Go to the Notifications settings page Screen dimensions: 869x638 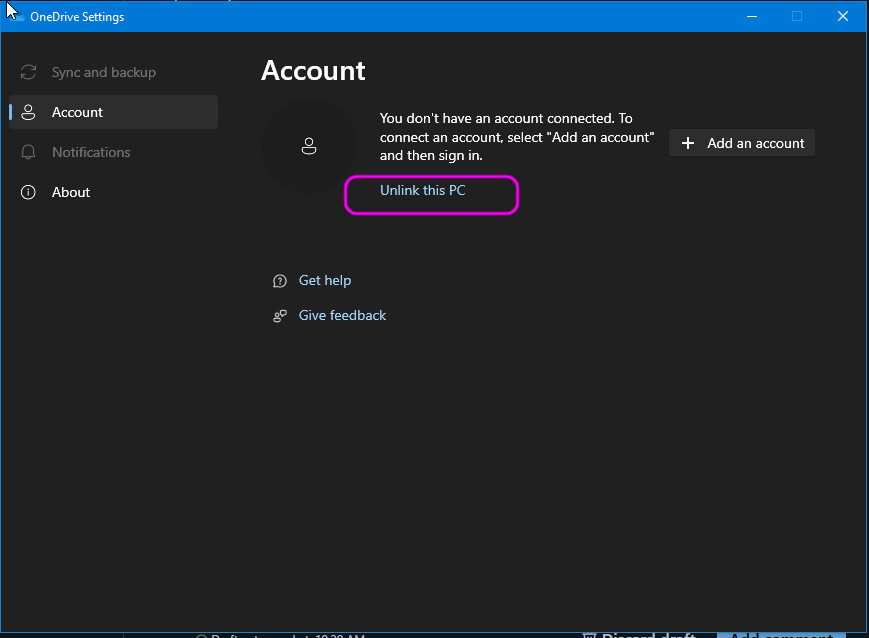[x=113, y=152]
